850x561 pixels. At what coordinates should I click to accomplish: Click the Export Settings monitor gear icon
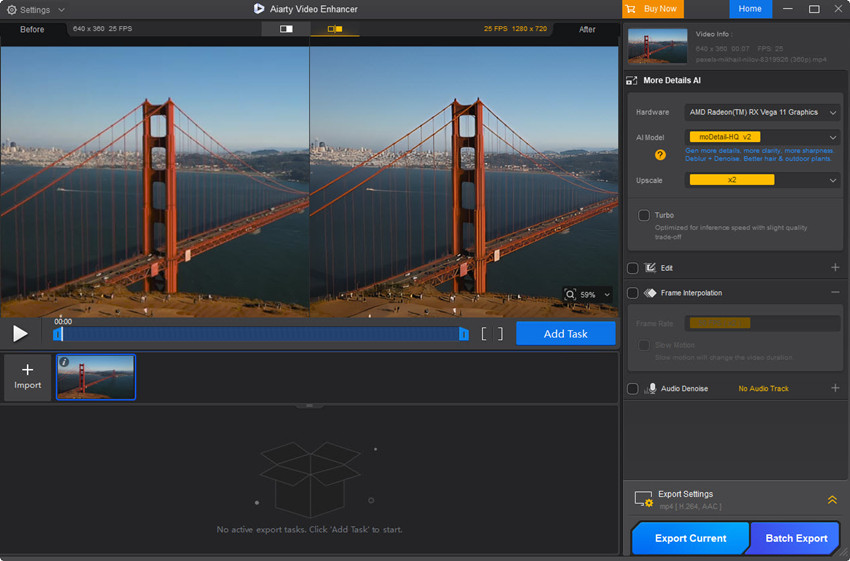coord(643,499)
